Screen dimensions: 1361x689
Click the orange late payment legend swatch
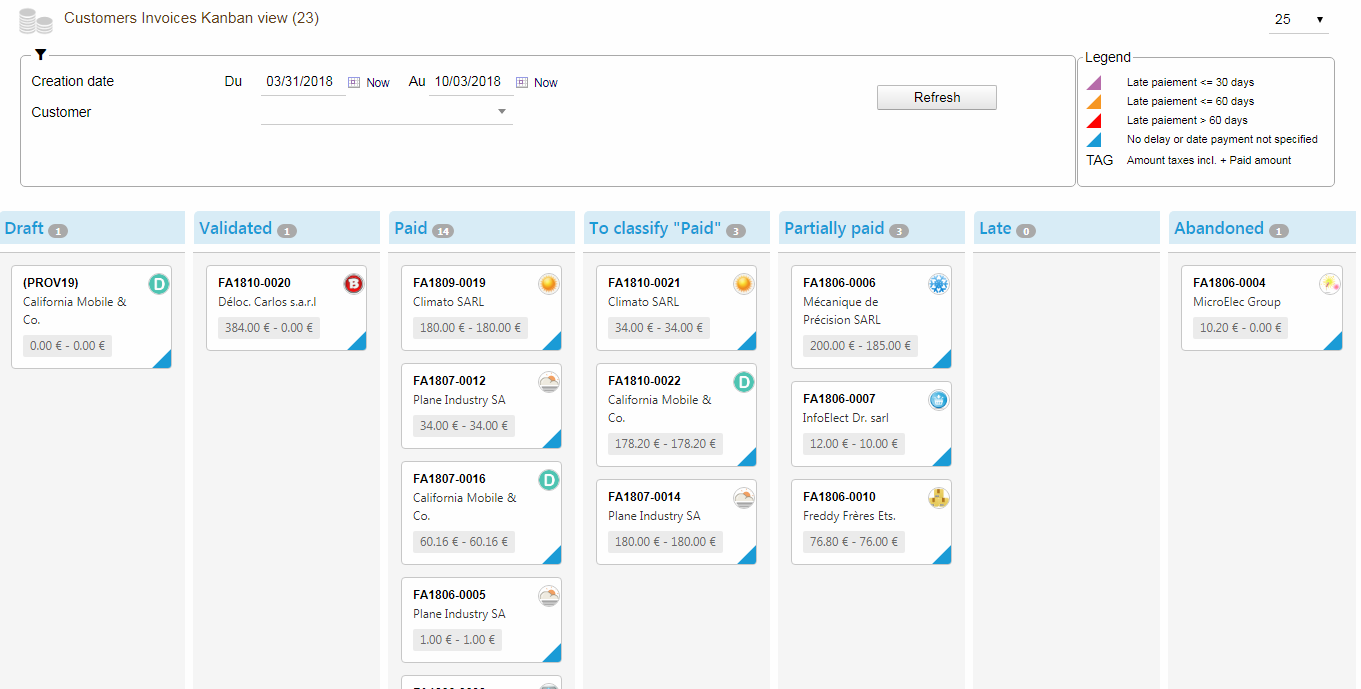click(x=1094, y=101)
